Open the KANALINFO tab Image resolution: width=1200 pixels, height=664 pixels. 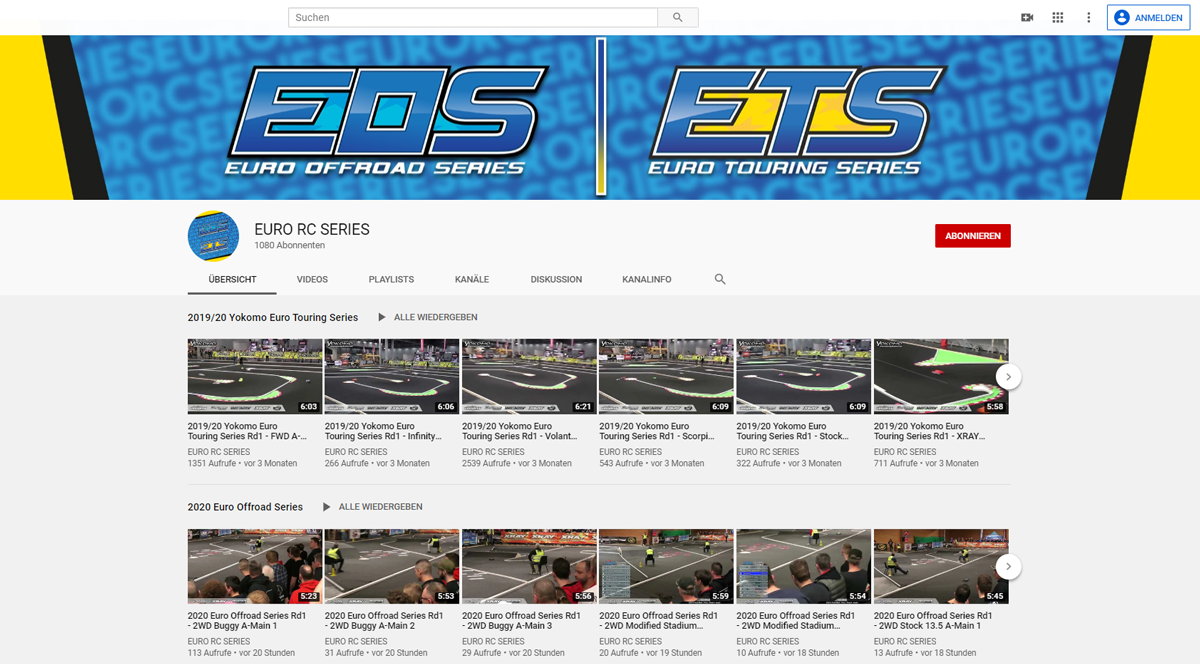[647, 279]
